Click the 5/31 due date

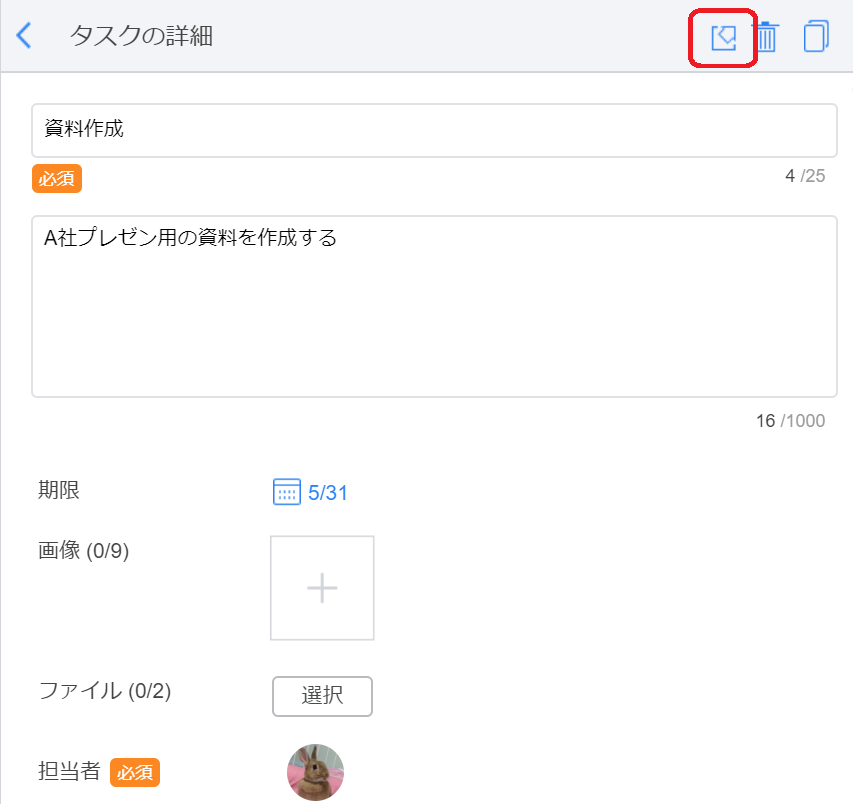tap(328, 493)
